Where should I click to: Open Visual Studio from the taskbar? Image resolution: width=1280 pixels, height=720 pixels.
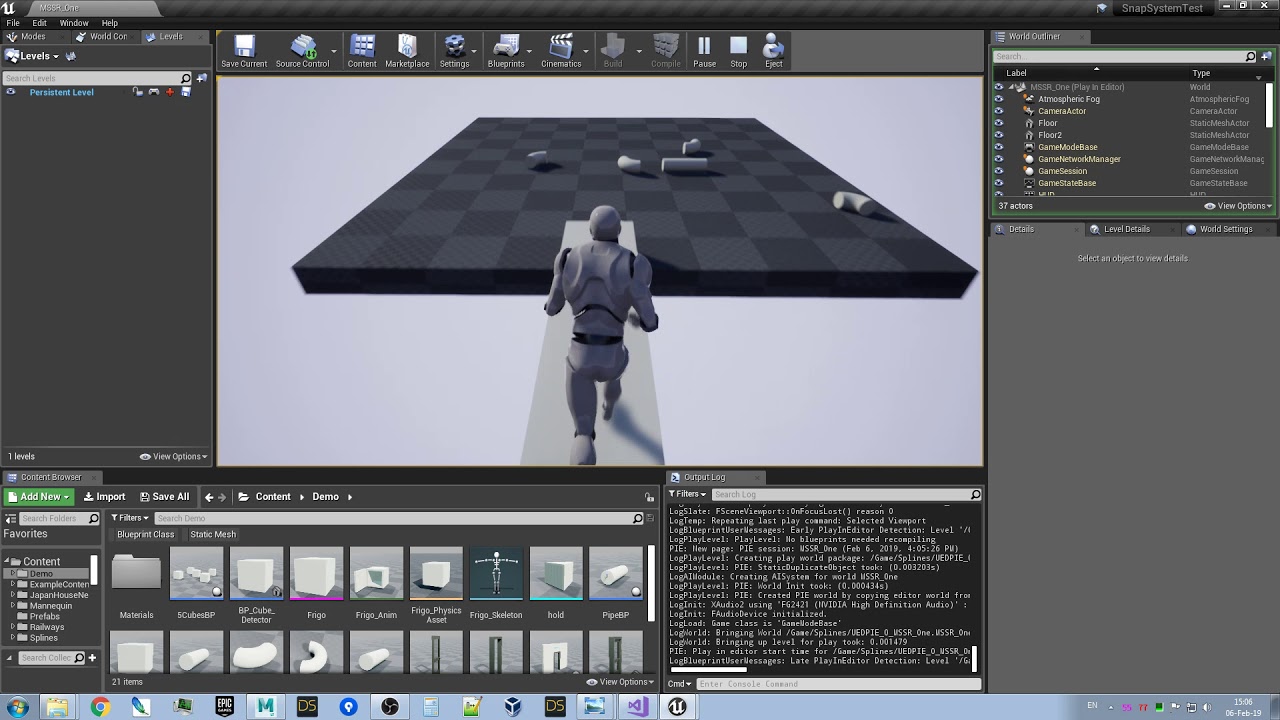pos(636,707)
